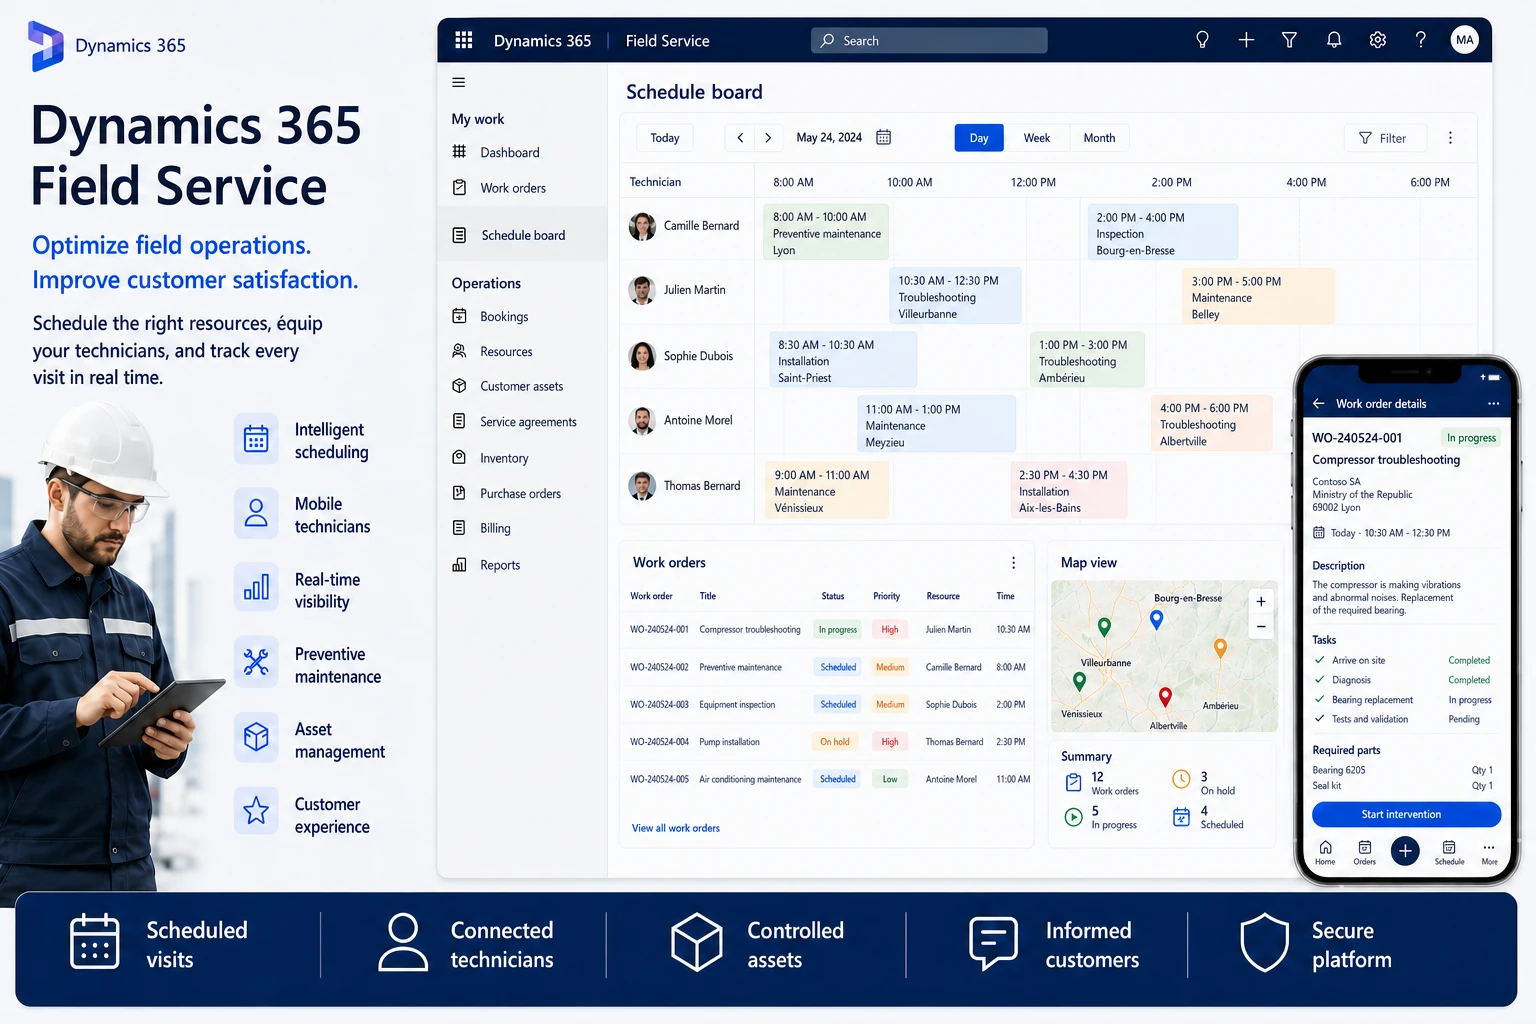
Task: Zoom in on the map view
Action: 1261,601
